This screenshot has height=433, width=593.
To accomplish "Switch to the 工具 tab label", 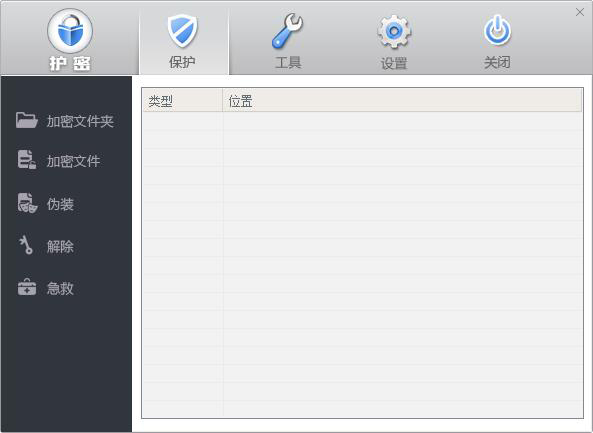I will pos(288,62).
